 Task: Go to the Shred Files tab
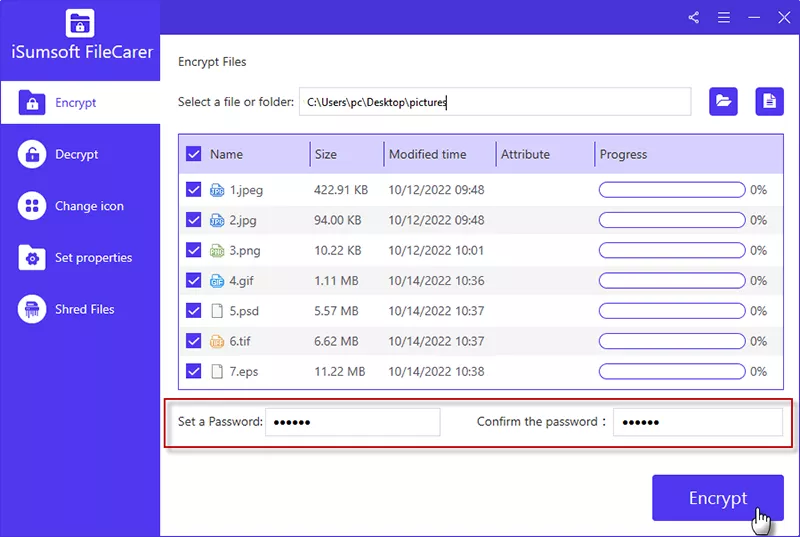point(84,310)
